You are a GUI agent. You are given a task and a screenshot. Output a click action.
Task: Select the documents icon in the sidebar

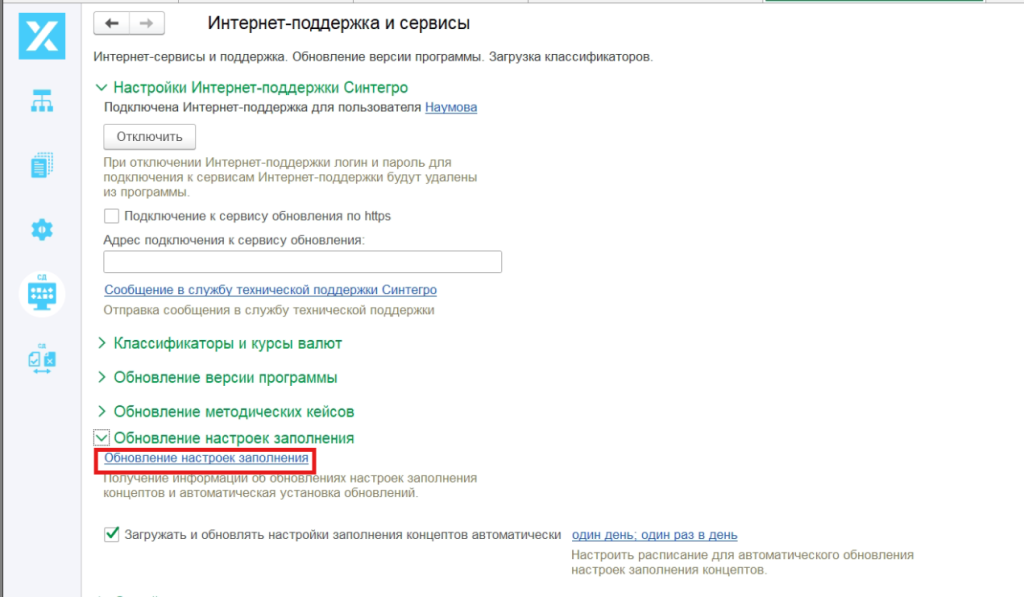(x=41, y=164)
